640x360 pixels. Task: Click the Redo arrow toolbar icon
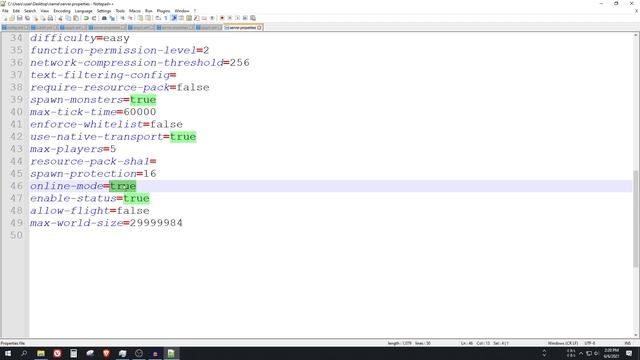[93, 18]
